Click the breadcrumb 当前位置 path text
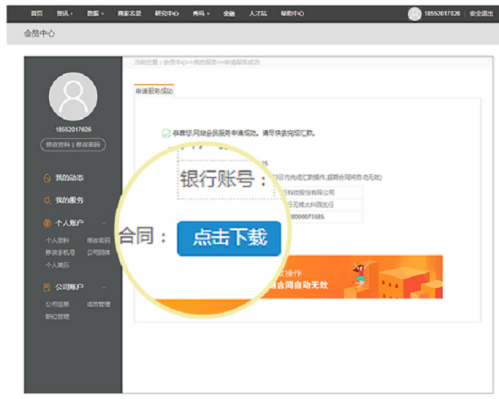The height and width of the screenshot is (399, 499). point(197,62)
